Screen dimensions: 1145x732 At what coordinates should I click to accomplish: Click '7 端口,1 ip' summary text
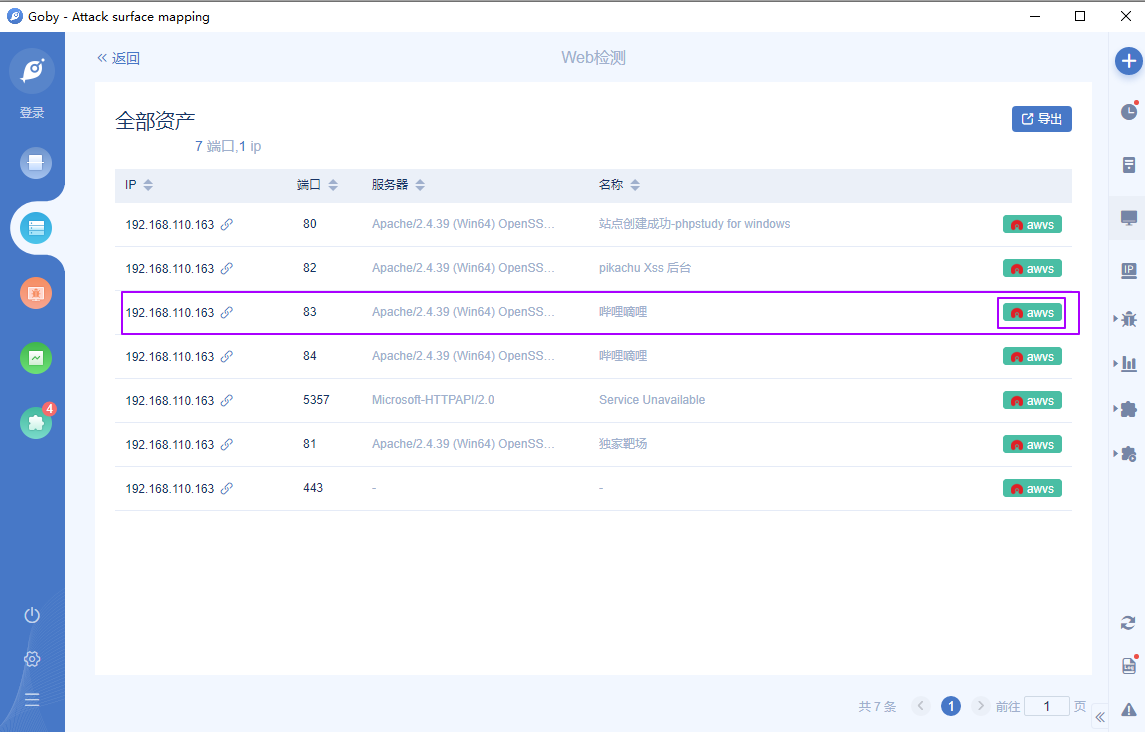click(x=228, y=146)
